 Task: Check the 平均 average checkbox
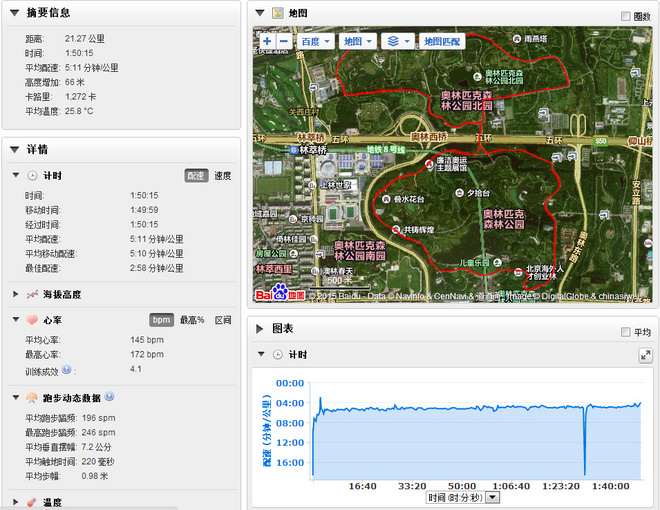coord(626,332)
